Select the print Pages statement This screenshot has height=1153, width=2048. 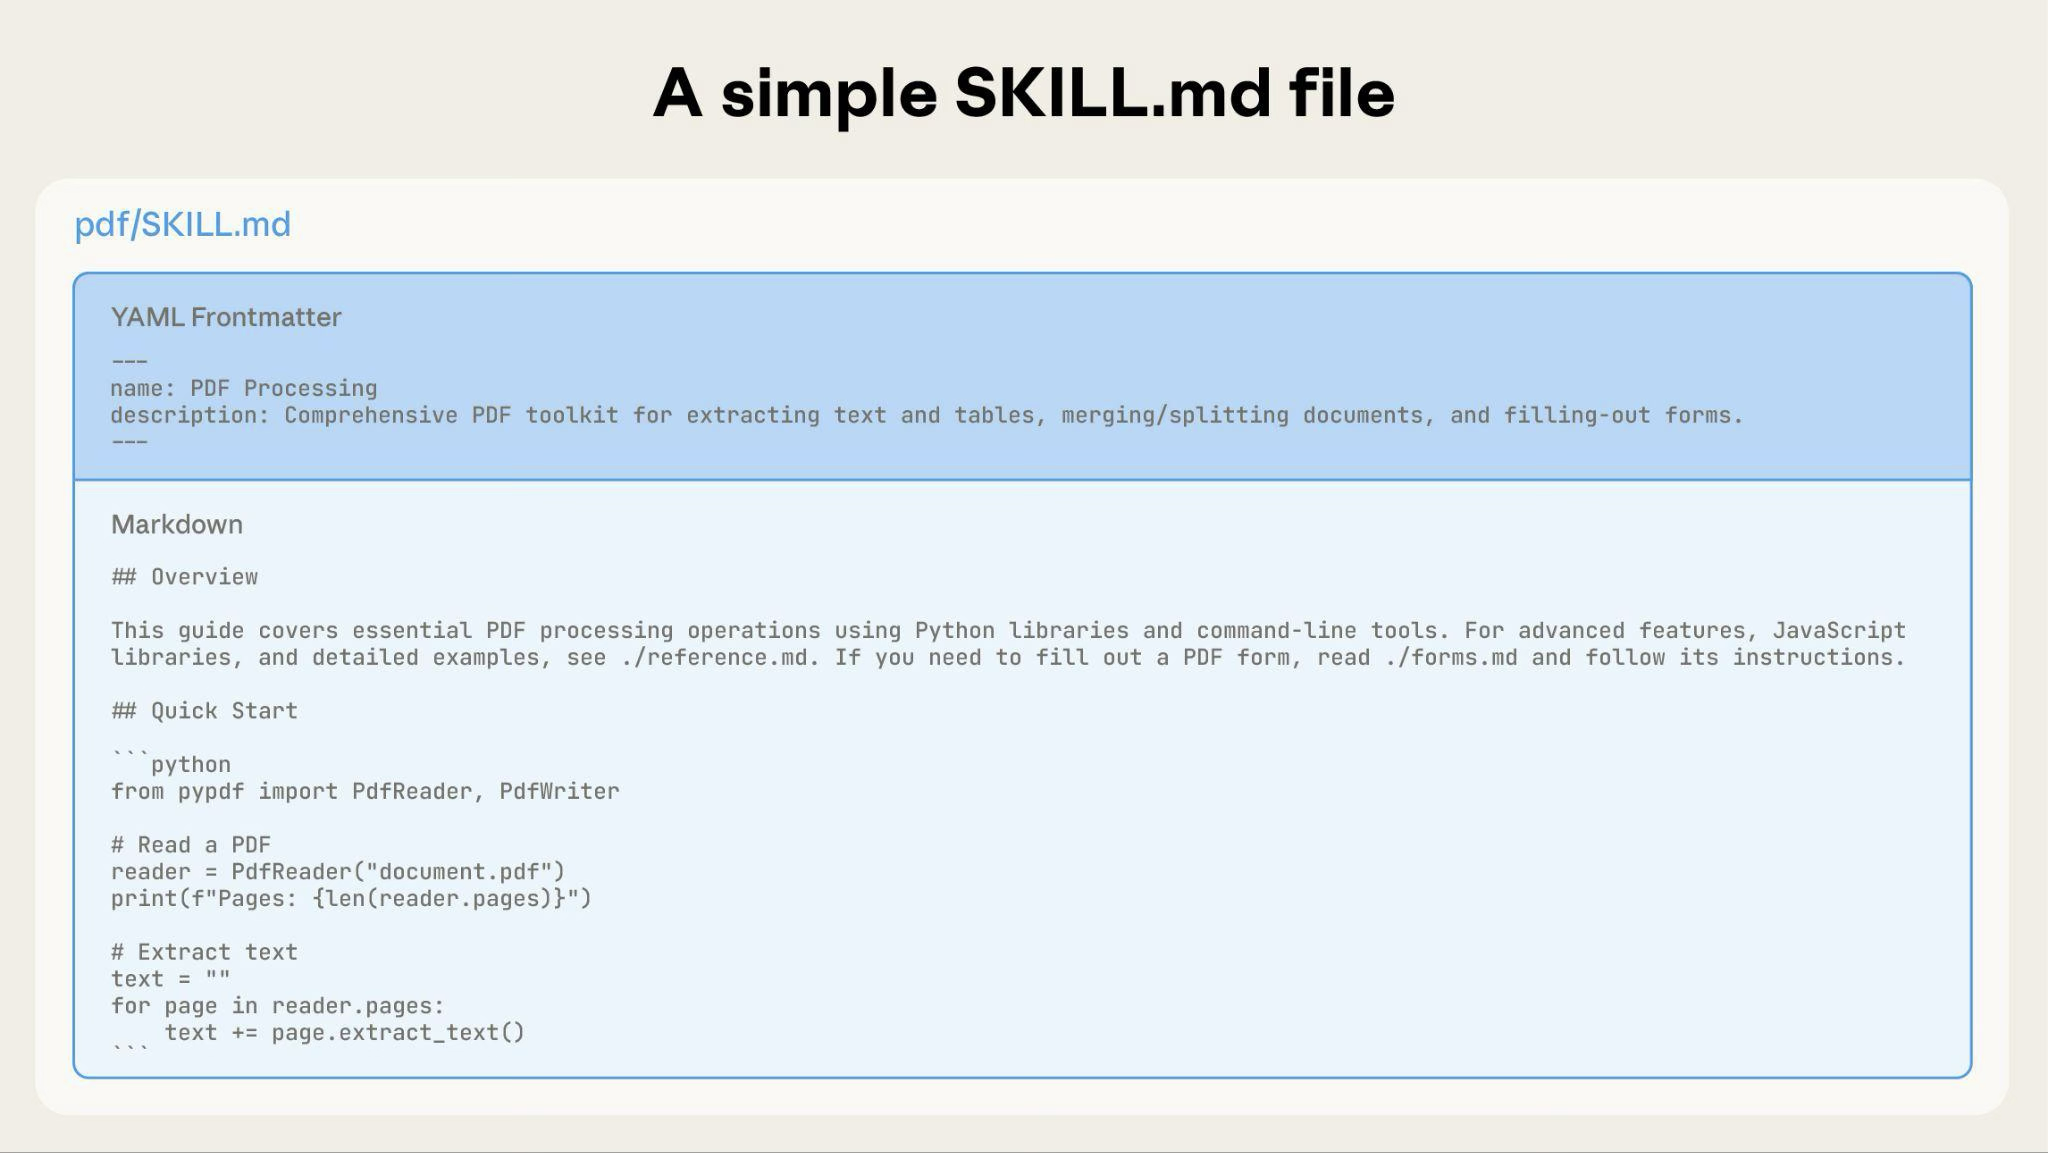(x=352, y=898)
